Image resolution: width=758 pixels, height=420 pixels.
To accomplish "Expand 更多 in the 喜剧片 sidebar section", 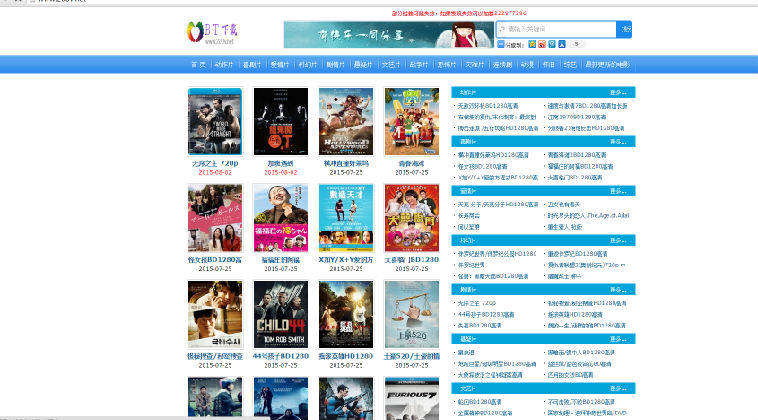I will [x=618, y=142].
